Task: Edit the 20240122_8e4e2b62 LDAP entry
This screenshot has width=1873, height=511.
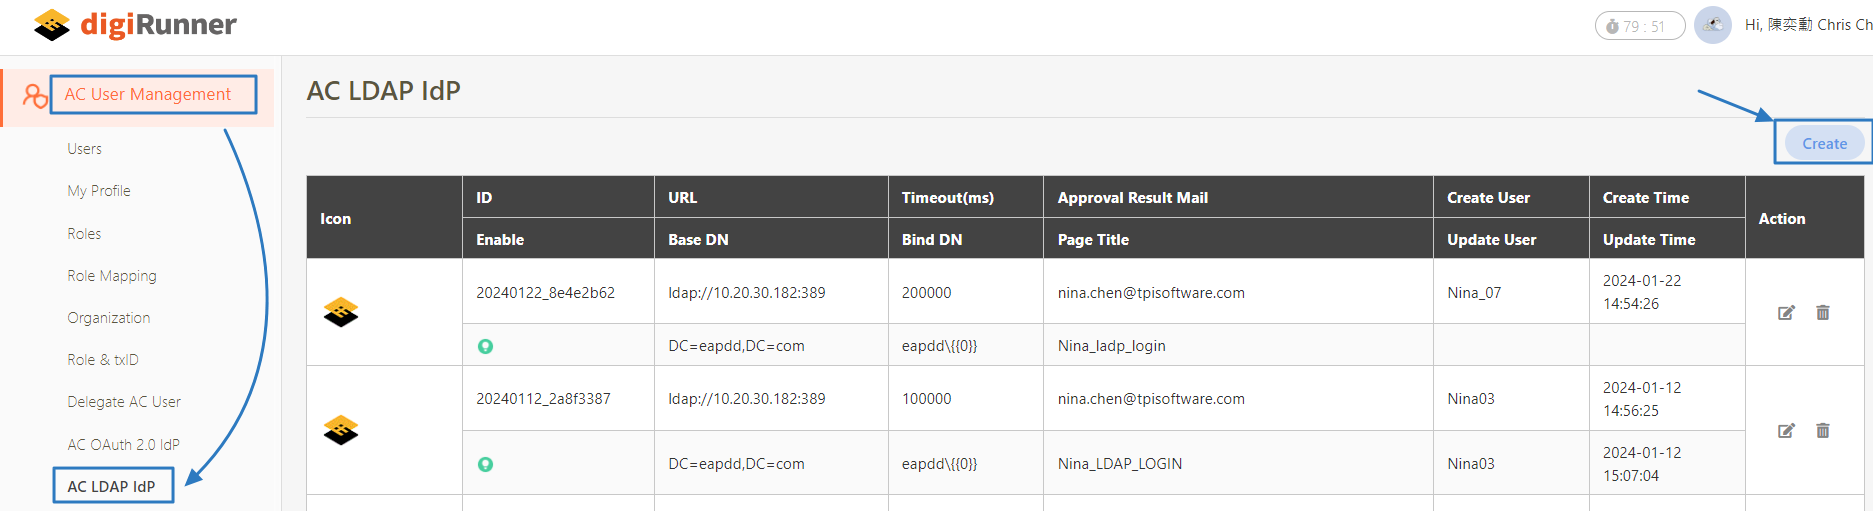Action: click(1786, 313)
